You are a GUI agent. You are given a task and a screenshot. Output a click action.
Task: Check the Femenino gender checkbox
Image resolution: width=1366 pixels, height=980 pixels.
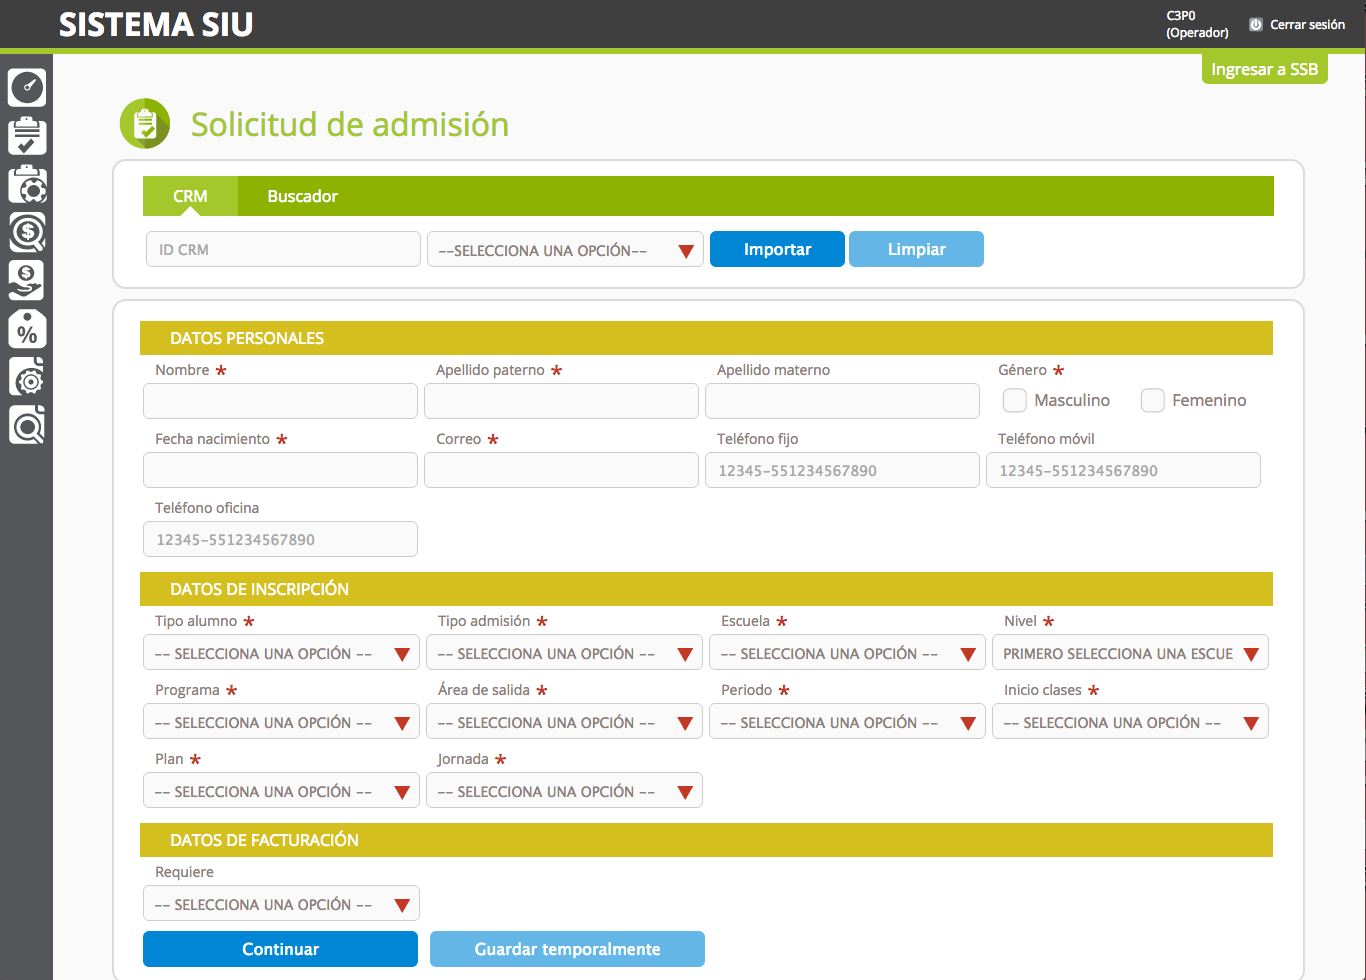pos(1153,400)
